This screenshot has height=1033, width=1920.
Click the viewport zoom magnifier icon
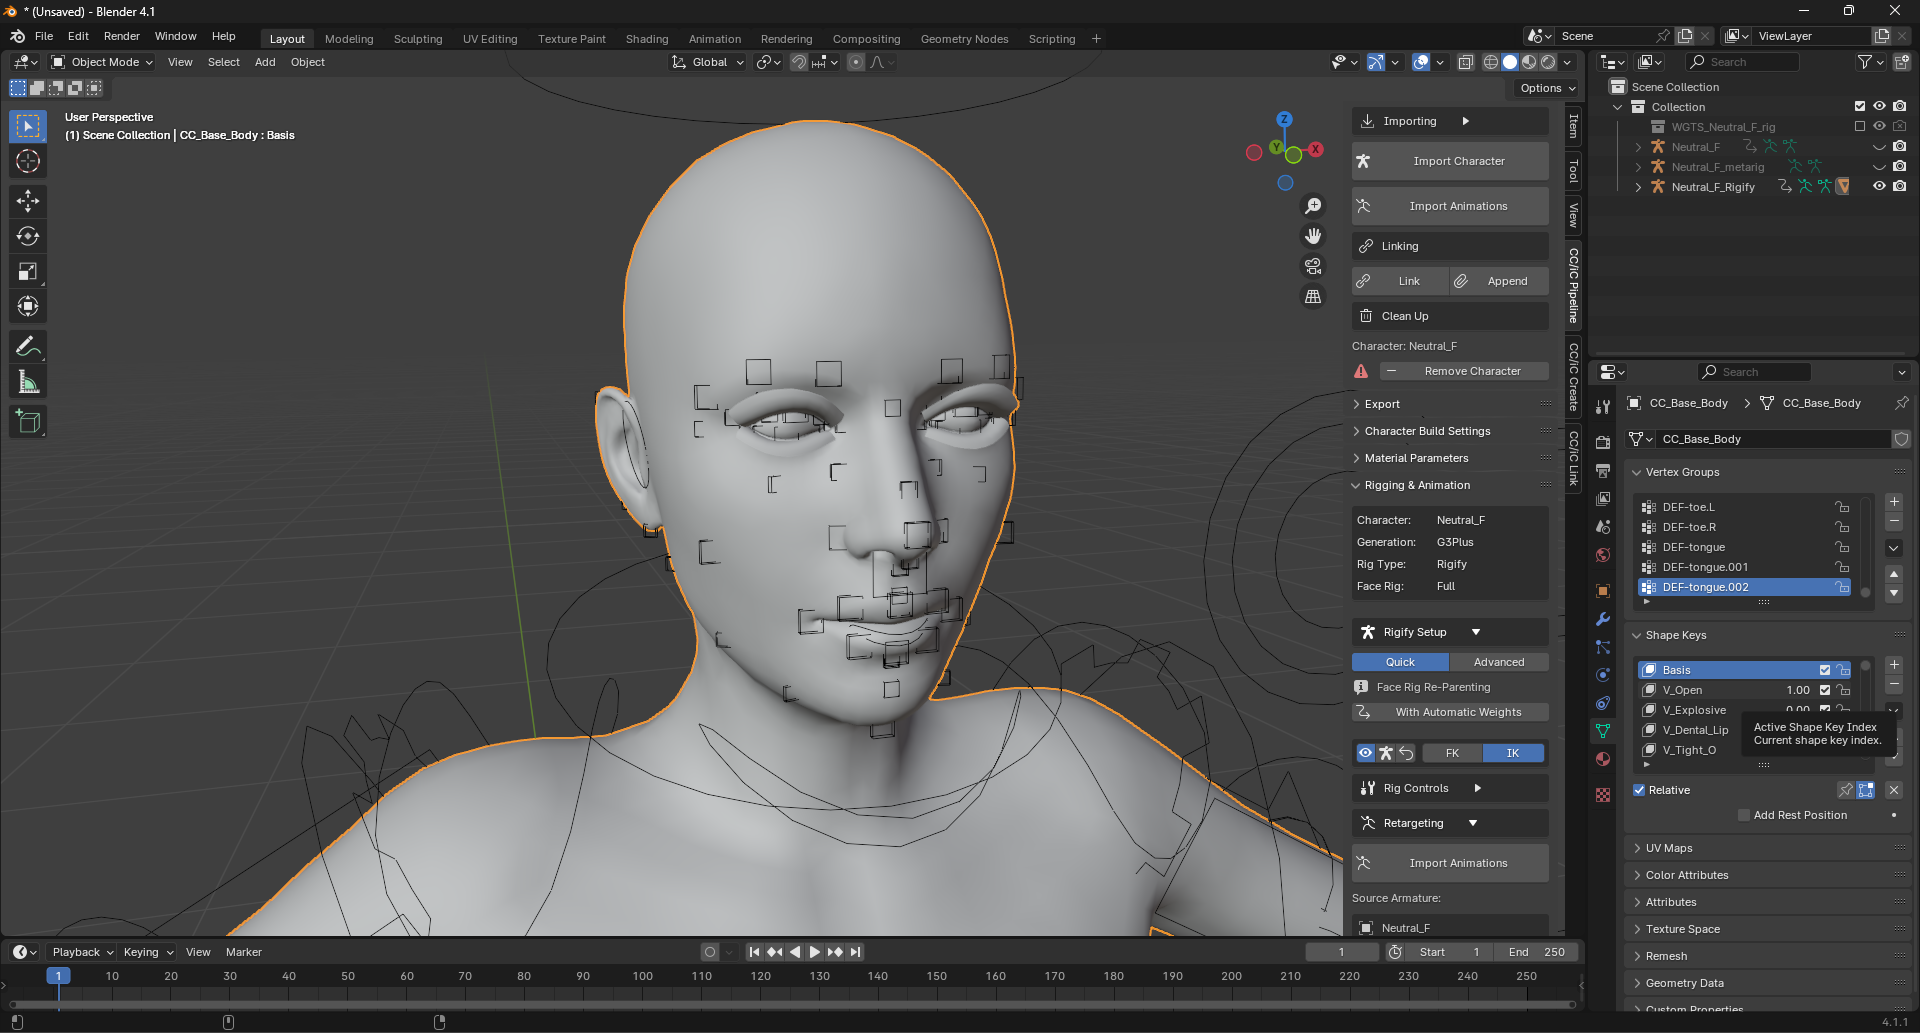pos(1313,206)
